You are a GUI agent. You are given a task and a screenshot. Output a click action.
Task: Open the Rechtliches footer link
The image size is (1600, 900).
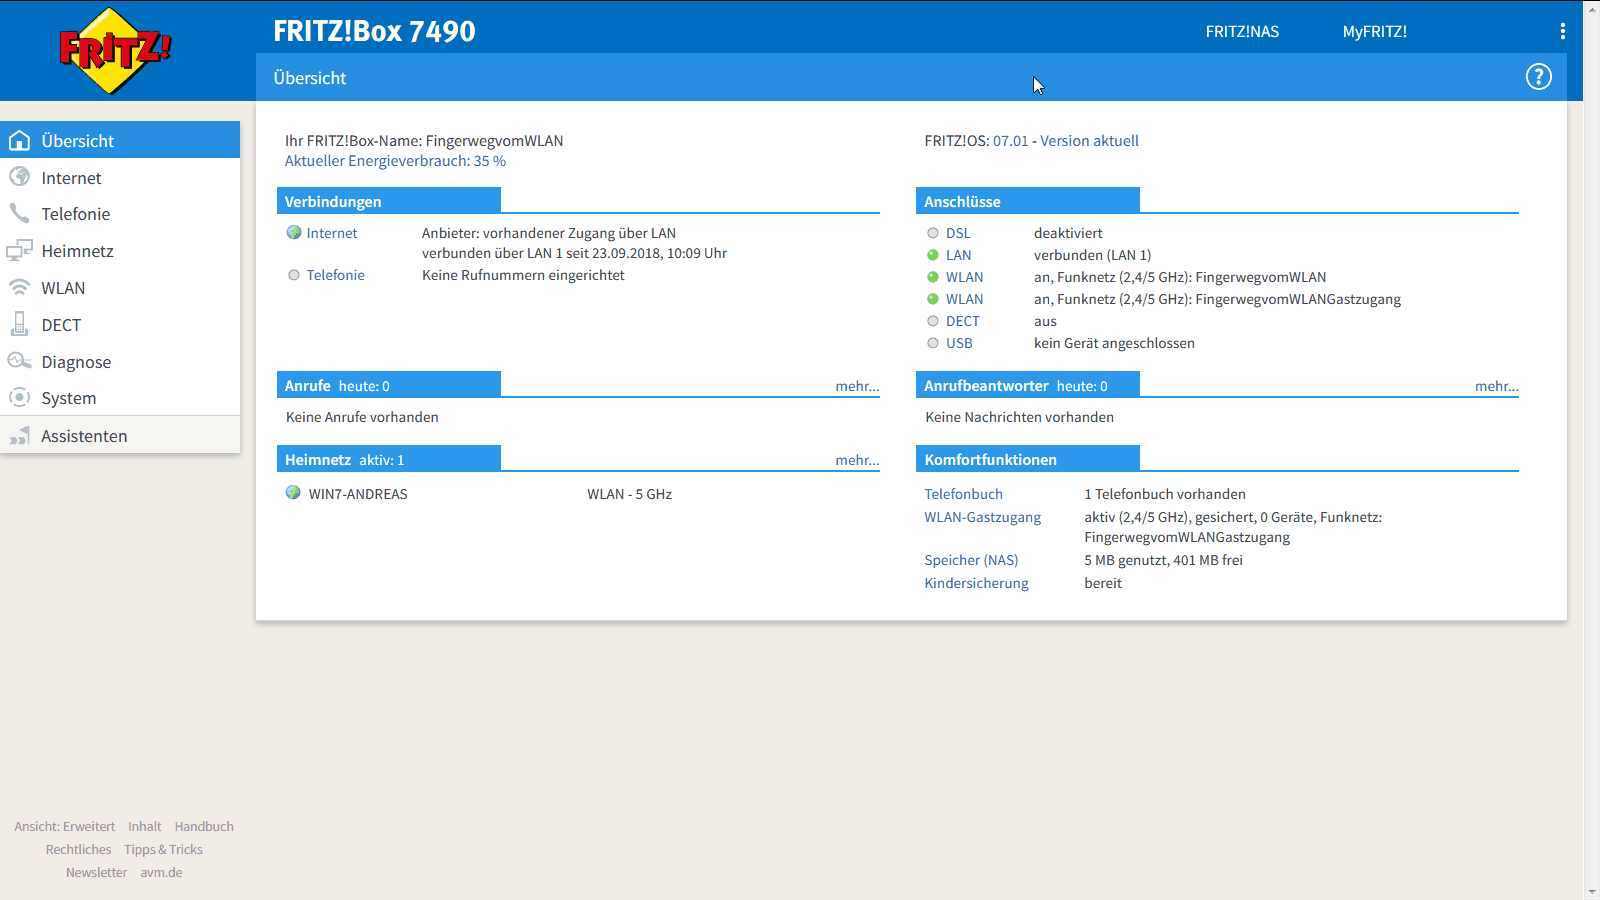78,849
